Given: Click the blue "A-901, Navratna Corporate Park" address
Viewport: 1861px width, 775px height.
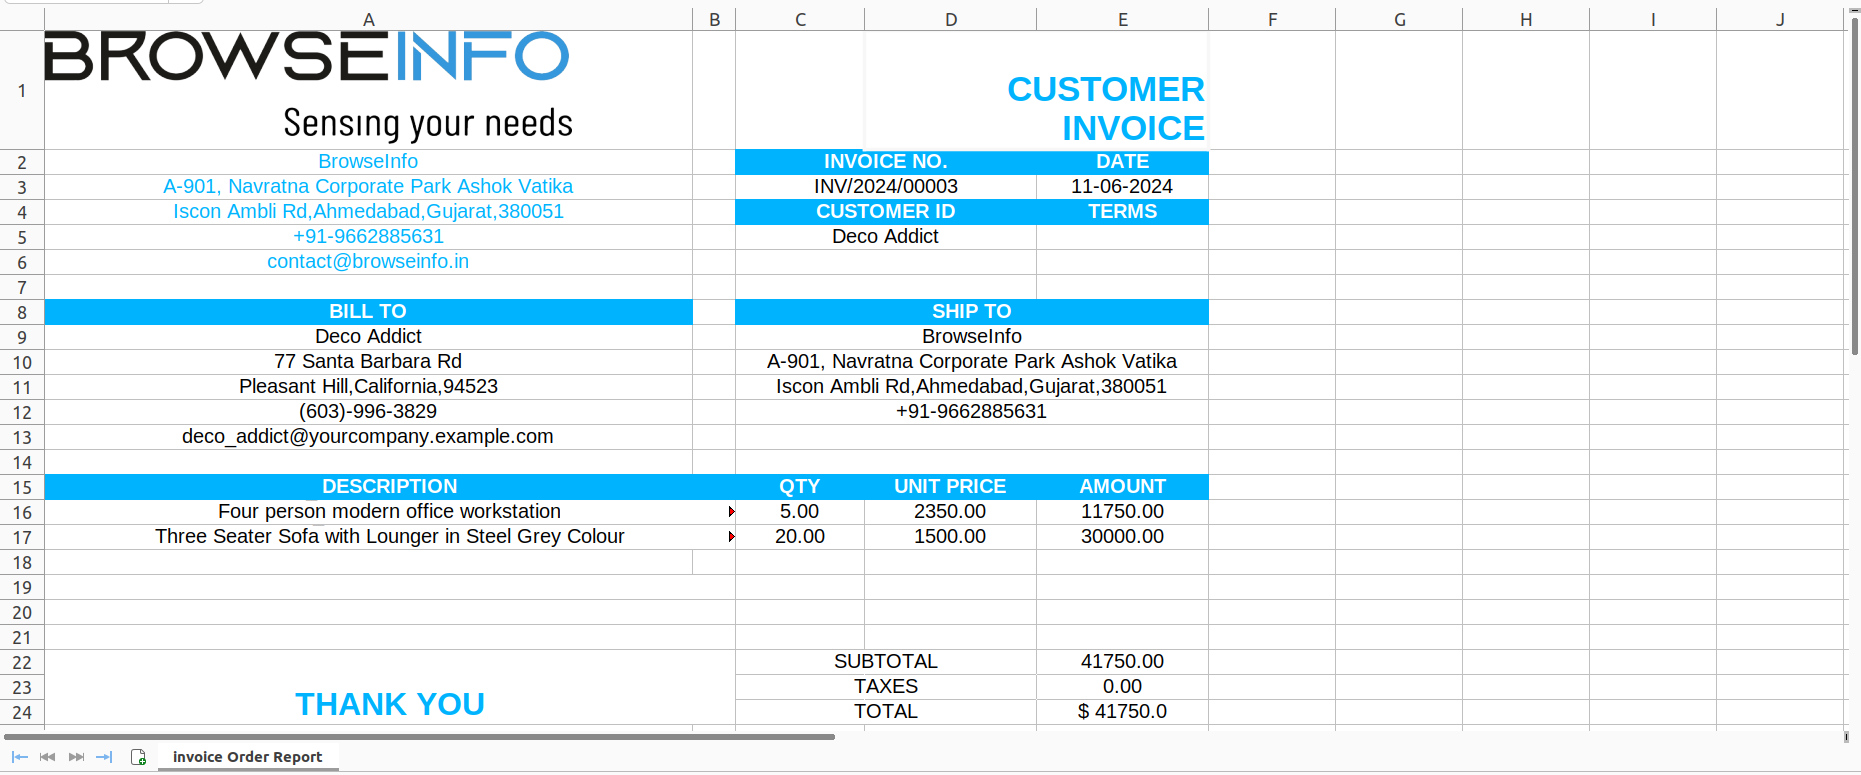Looking at the screenshot, I should click(368, 187).
